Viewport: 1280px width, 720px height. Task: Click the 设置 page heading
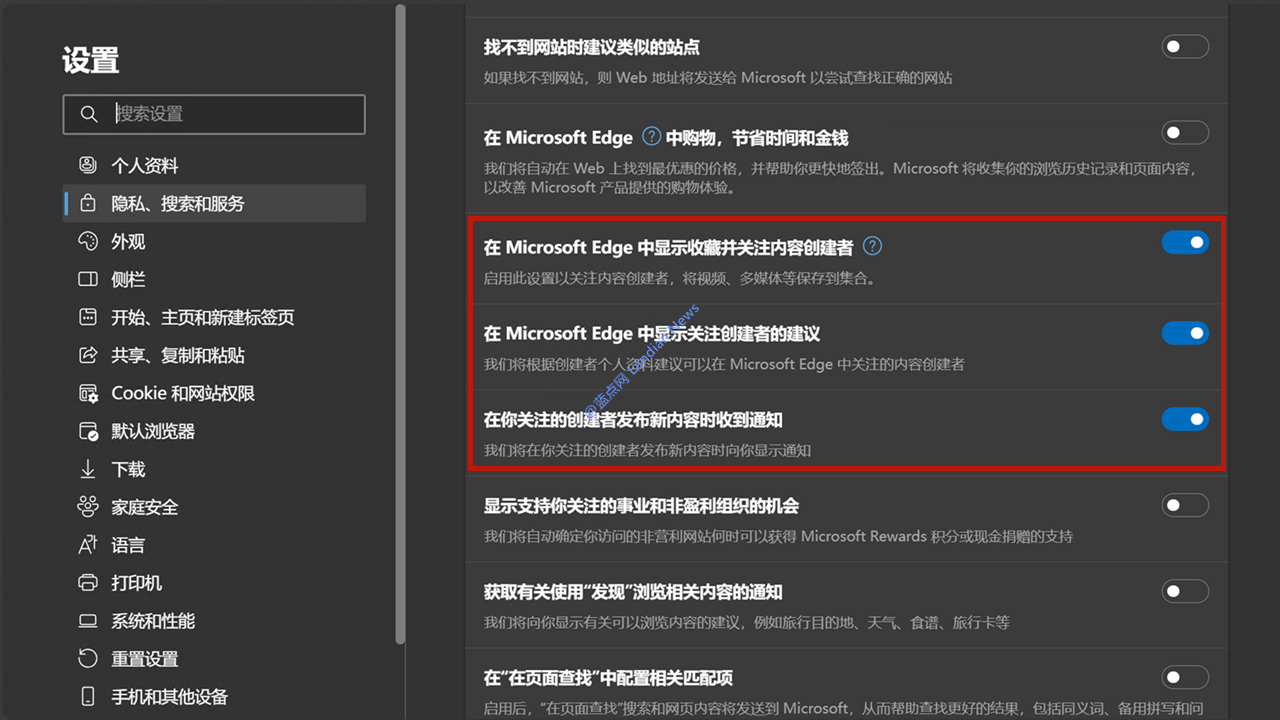[x=90, y=60]
